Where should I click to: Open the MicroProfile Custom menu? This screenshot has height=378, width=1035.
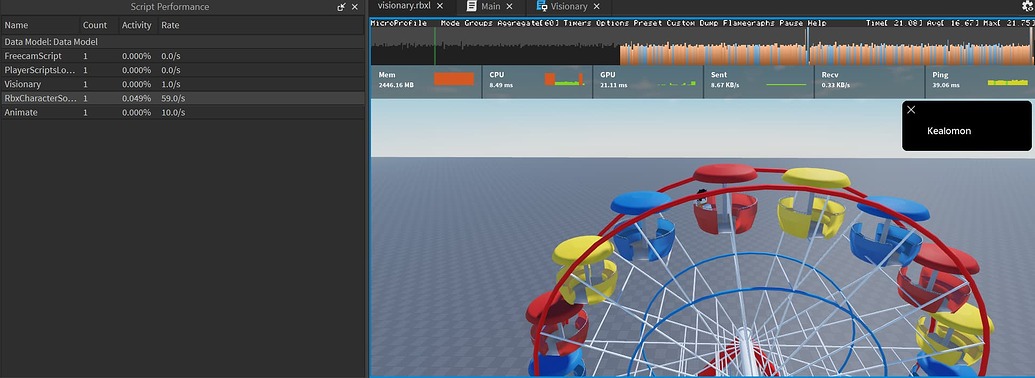pos(680,22)
